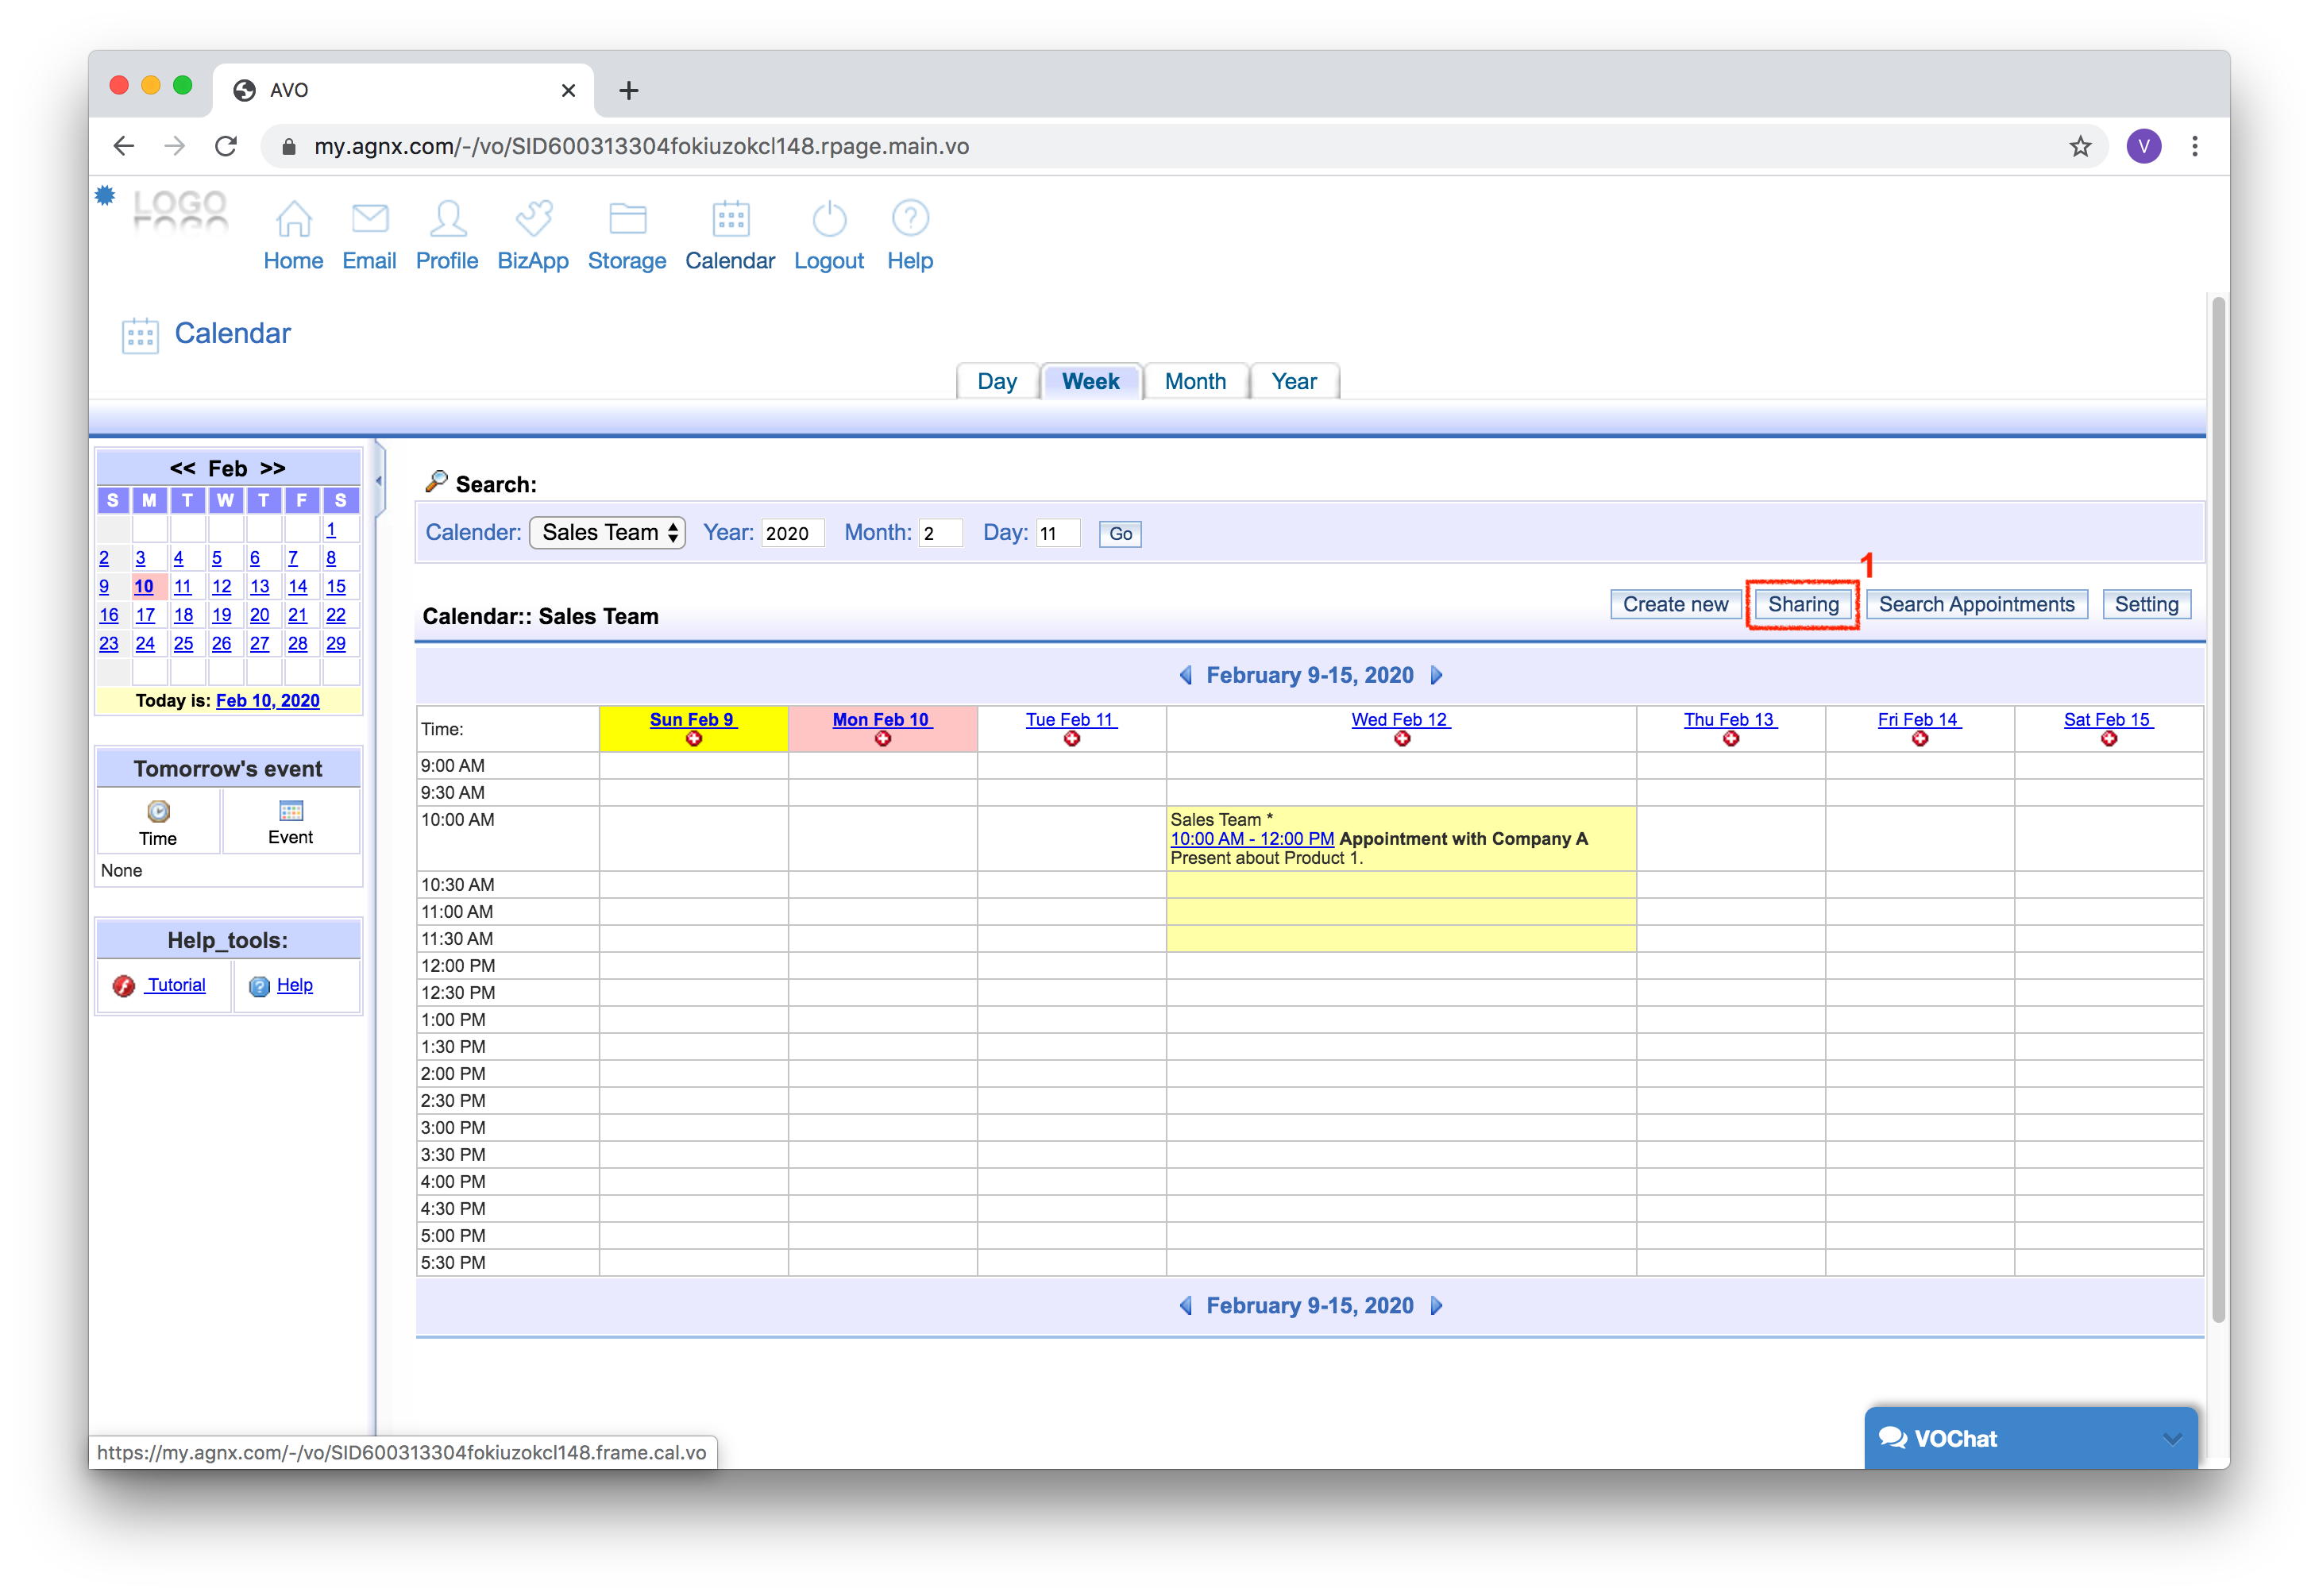Click the BizApp wrench icon
The image size is (2319, 1596).
[x=533, y=218]
